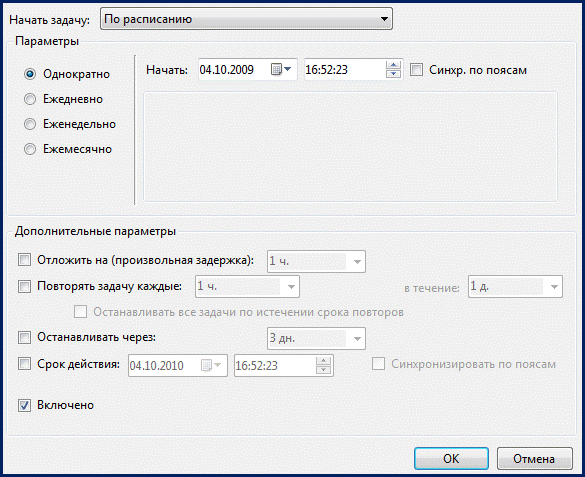Open calendar picker for expiry date 04.10.2010
Image resolution: width=585 pixels, height=477 pixels.
[211, 365]
